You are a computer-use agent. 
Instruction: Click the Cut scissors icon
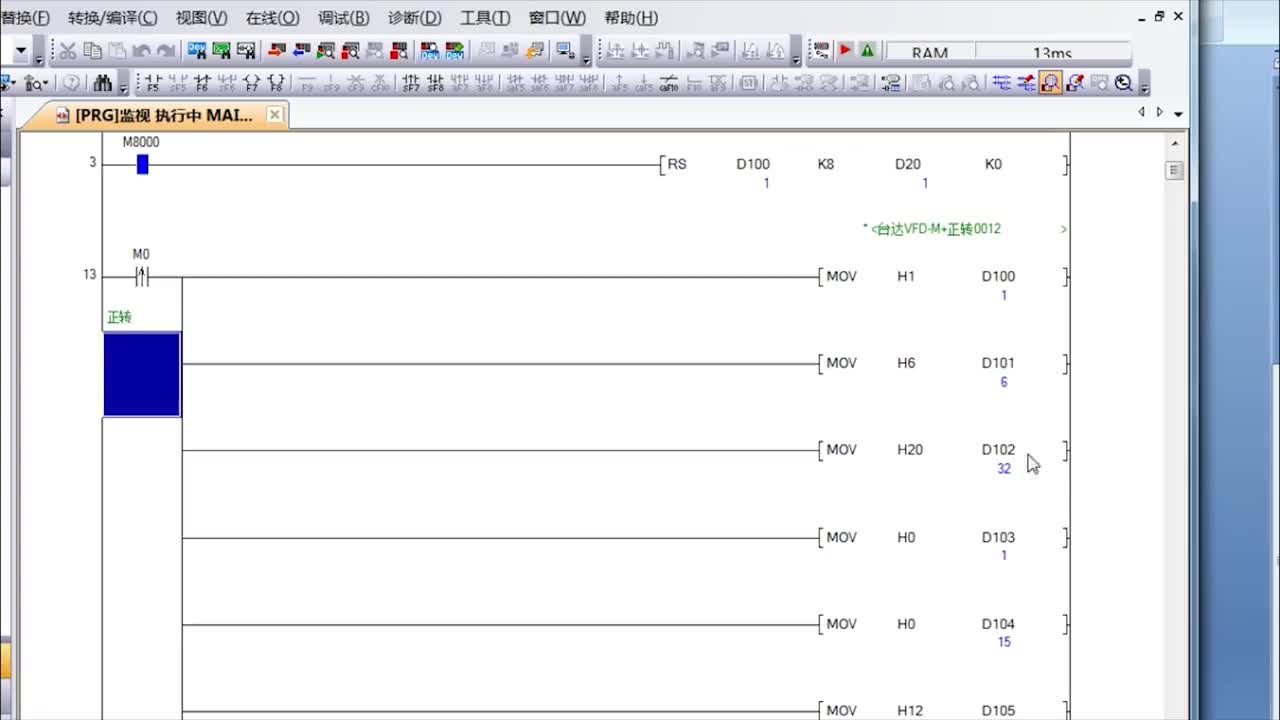click(68, 51)
